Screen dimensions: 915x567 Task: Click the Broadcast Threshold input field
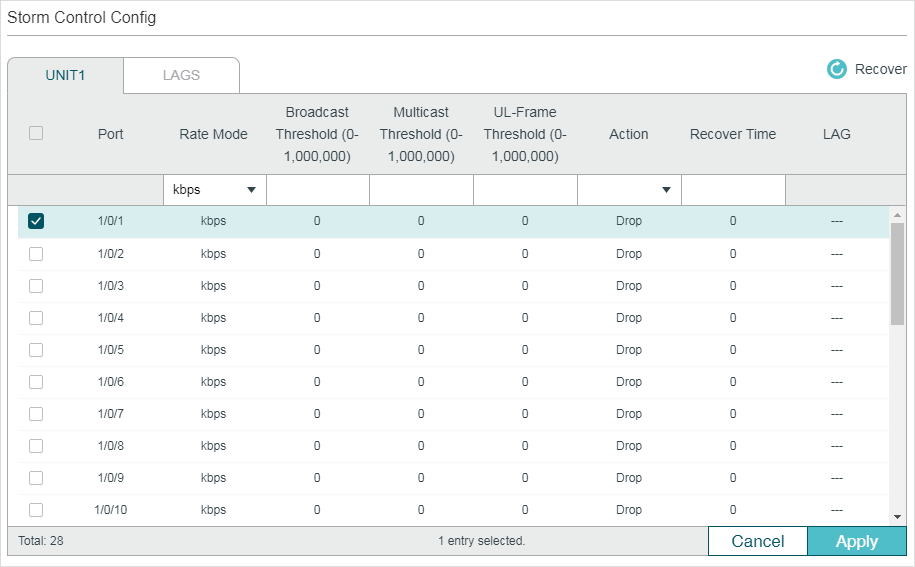point(318,190)
